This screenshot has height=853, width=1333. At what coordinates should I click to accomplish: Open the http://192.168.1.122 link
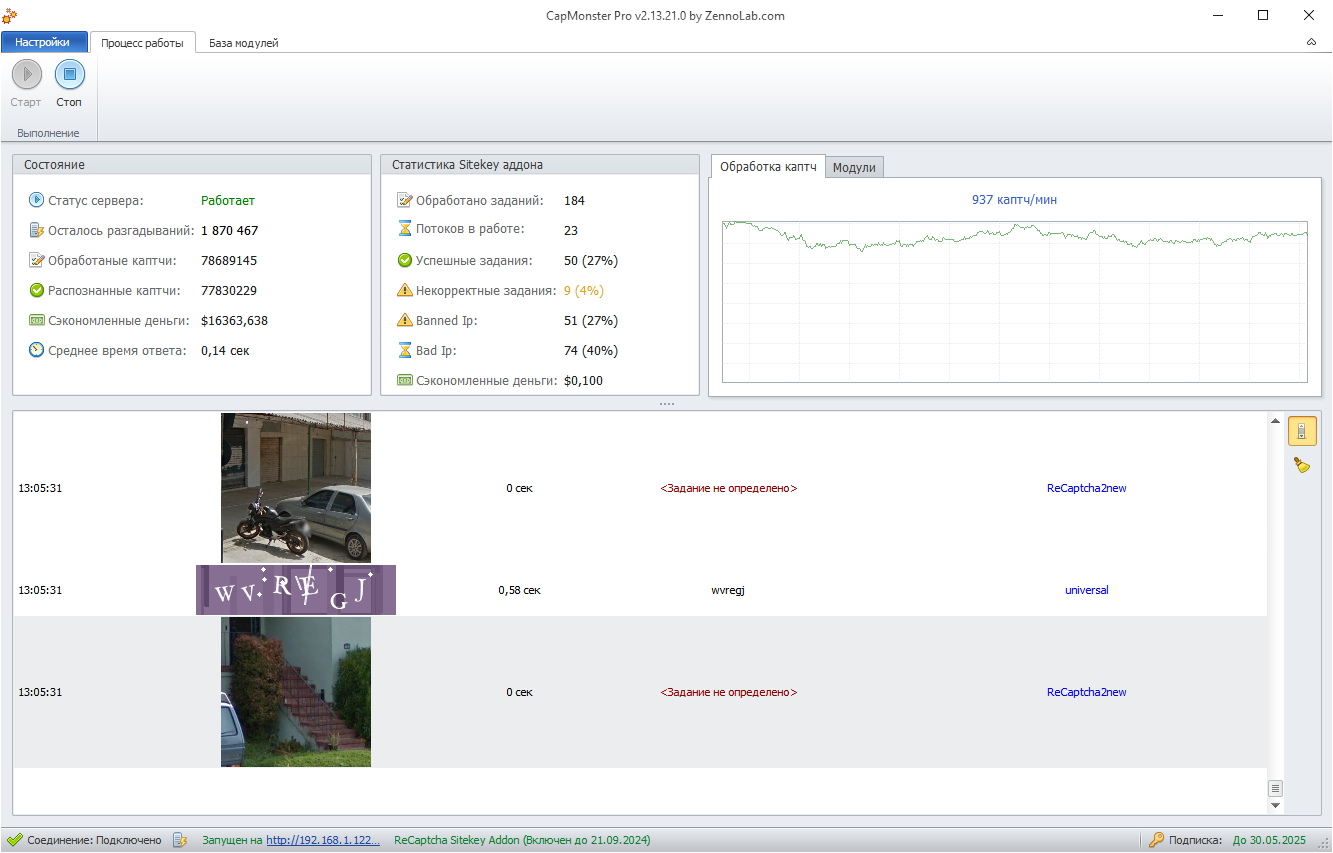click(x=322, y=840)
